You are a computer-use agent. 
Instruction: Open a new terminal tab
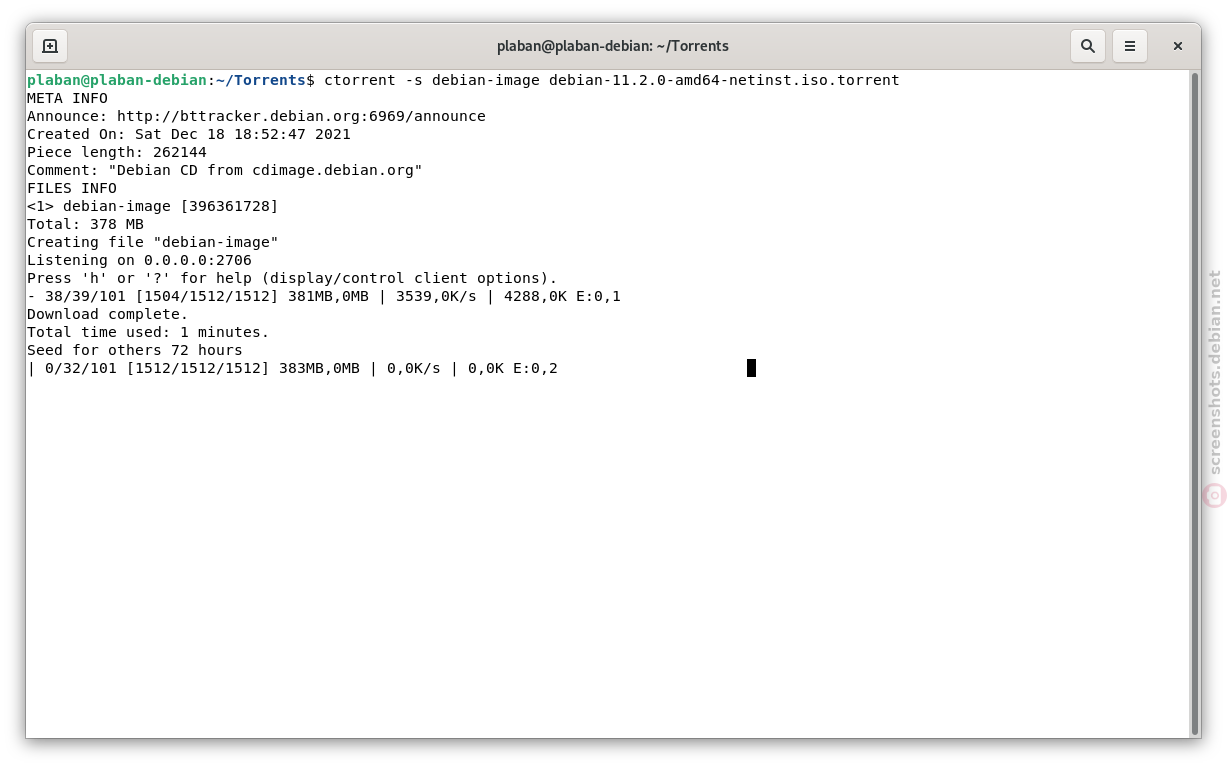[x=50, y=46]
